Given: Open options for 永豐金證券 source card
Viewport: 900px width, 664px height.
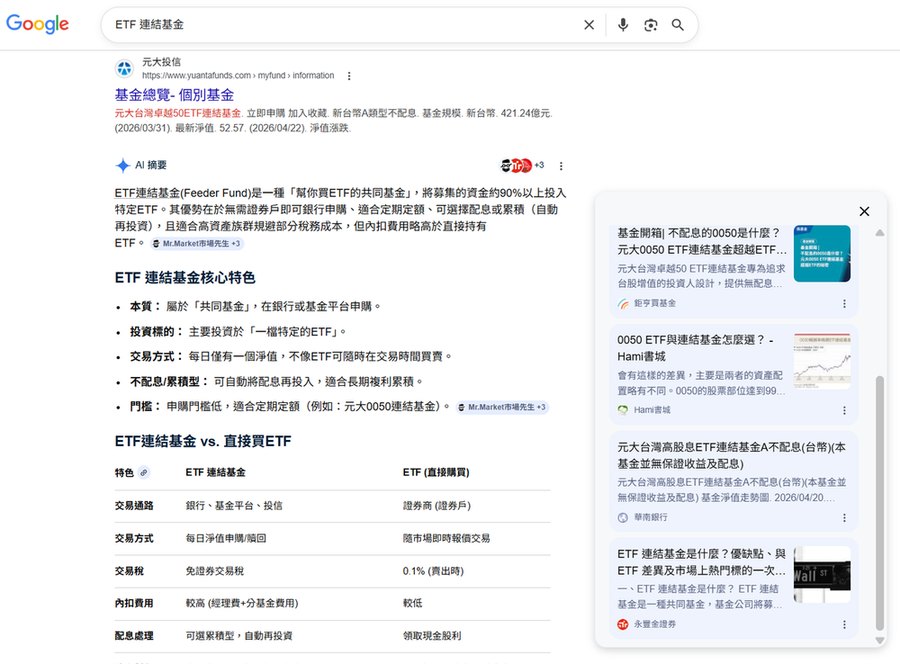Looking at the screenshot, I should [844, 624].
